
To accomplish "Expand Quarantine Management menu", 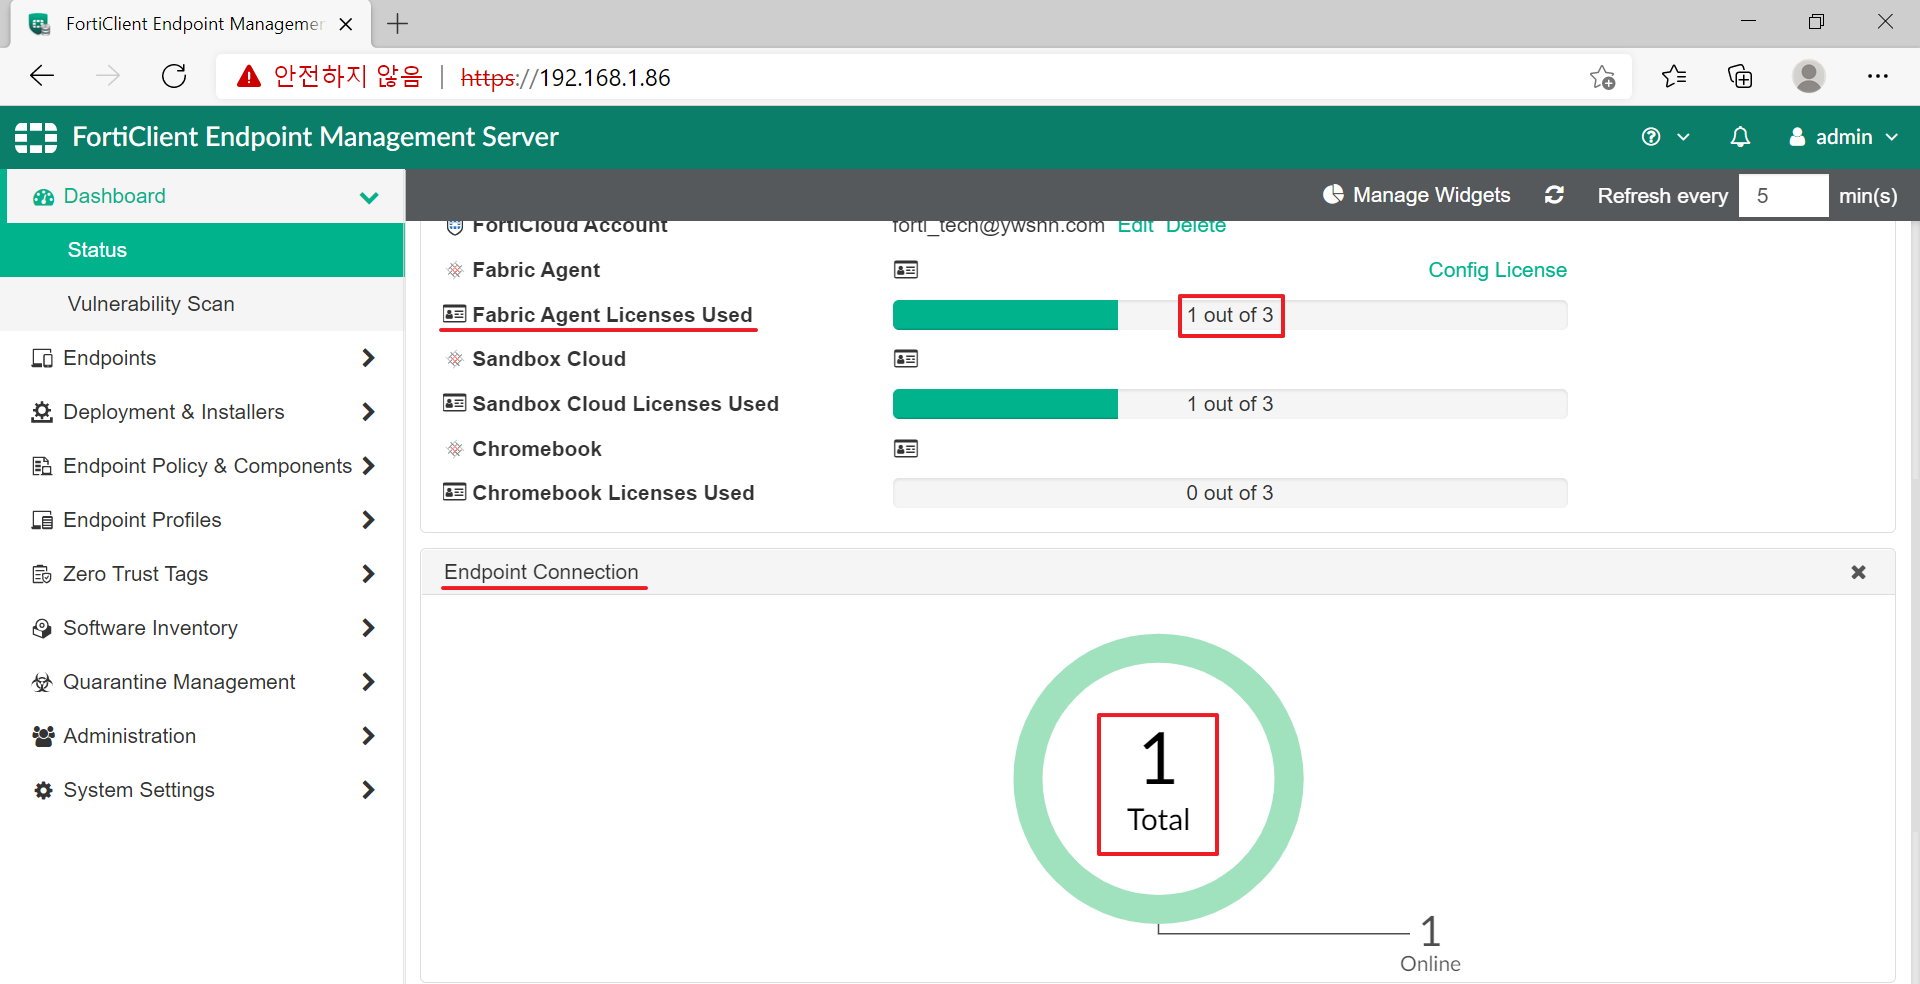I will pos(202,682).
